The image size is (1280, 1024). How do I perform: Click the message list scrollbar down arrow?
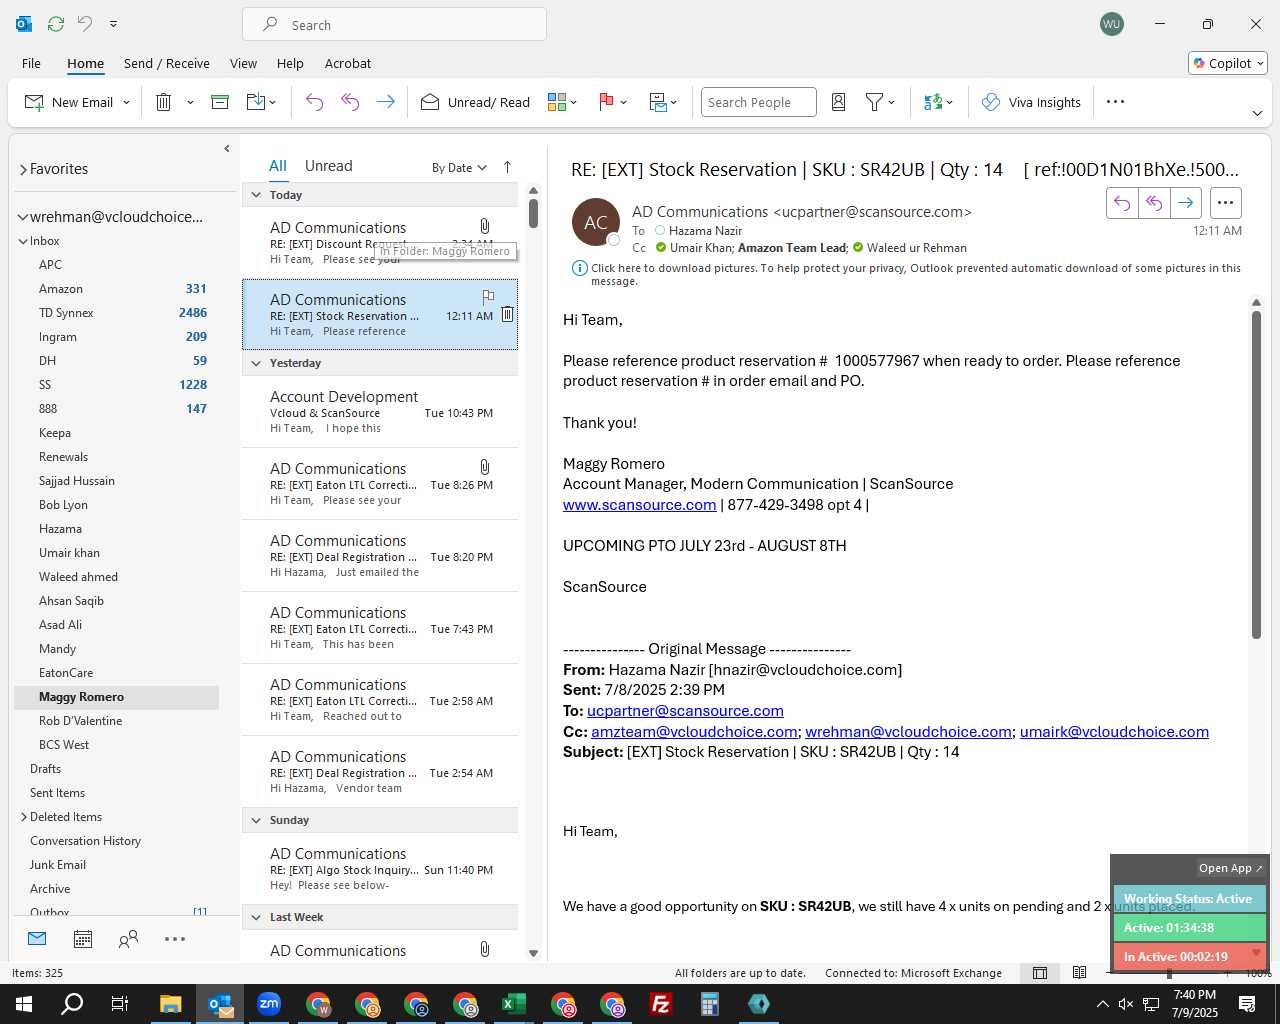pyautogui.click(x=533, y=954)
